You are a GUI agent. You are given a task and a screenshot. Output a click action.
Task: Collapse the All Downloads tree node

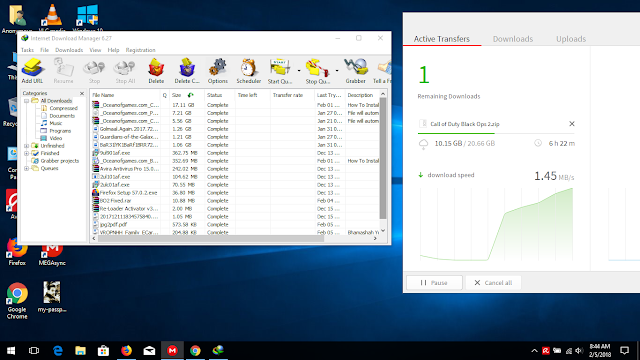coord(27,101)
